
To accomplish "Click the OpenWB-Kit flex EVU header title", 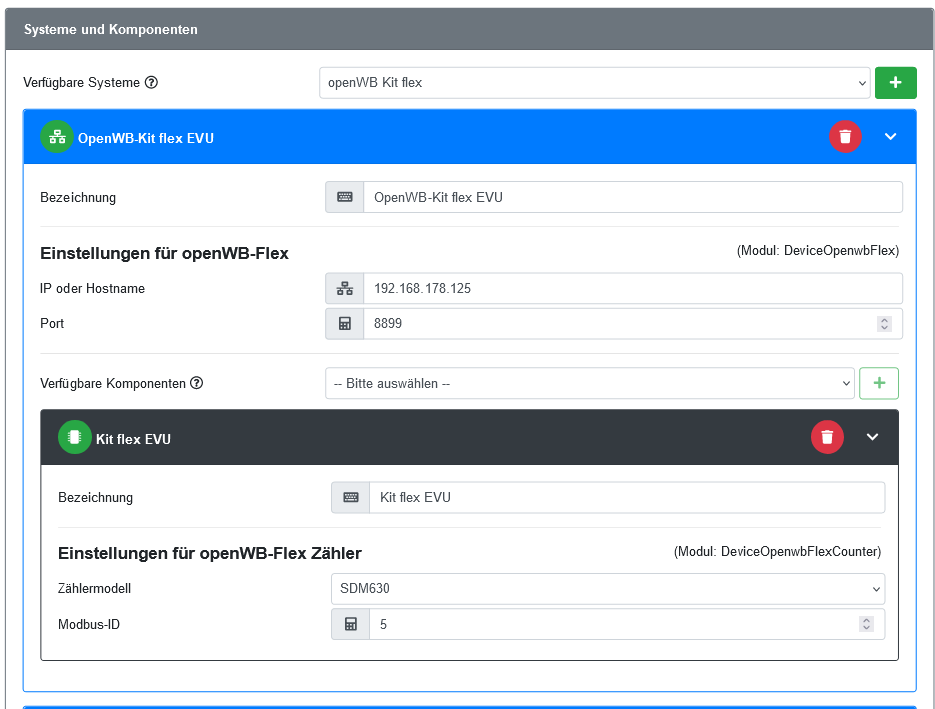I will tap(145, 138).
